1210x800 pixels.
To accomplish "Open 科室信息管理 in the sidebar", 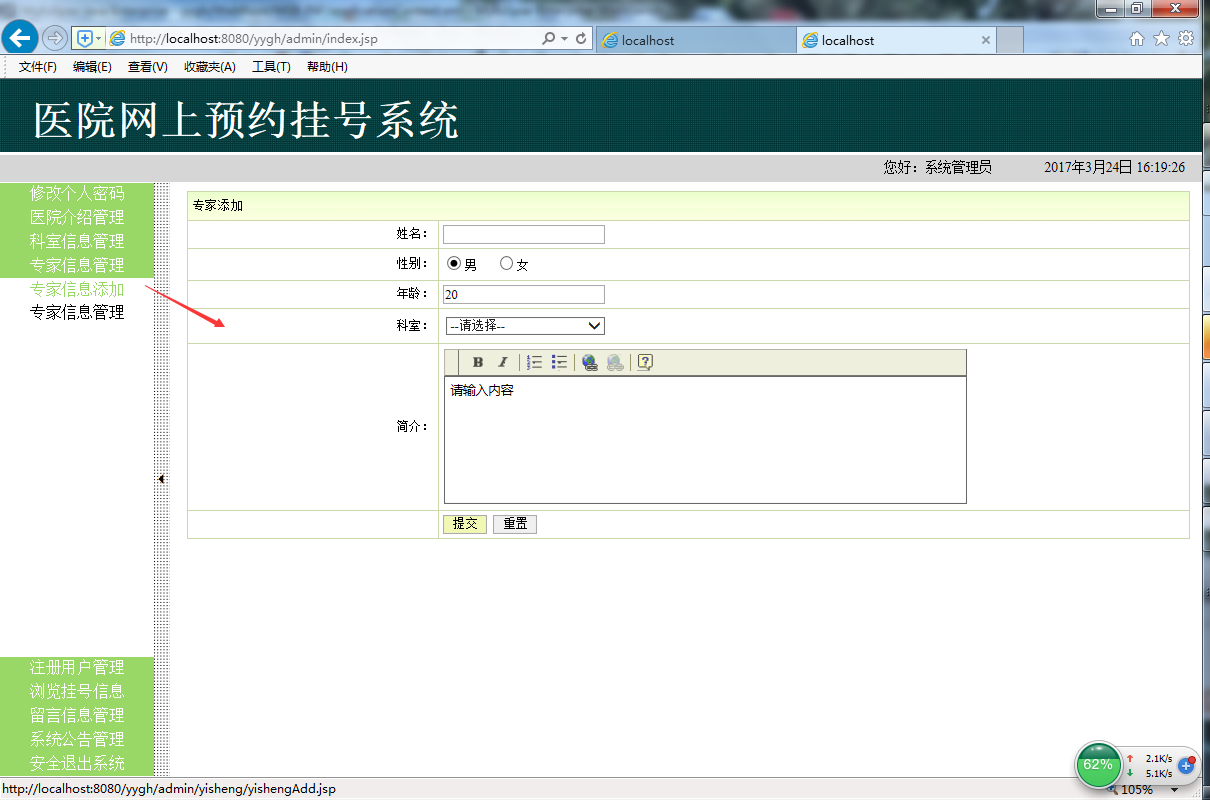I will [x=77, y=241].
